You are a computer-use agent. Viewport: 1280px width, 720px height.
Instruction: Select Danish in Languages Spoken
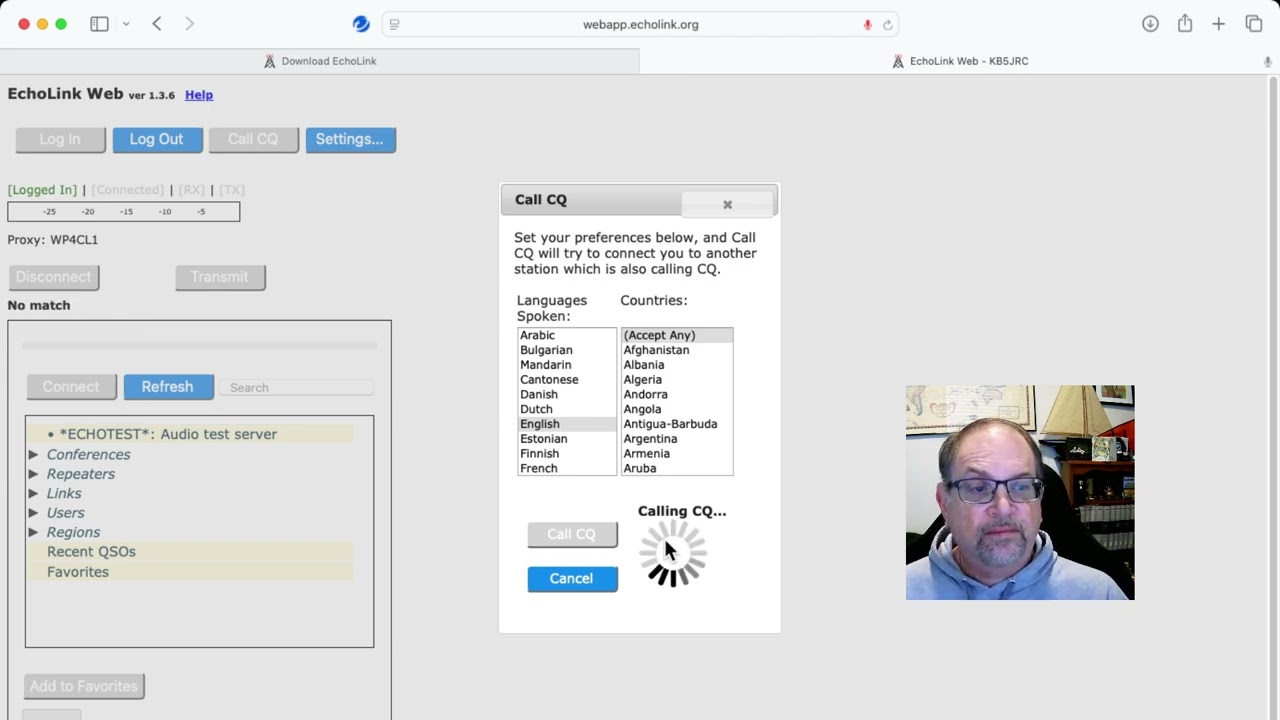[x=566, y=394]
